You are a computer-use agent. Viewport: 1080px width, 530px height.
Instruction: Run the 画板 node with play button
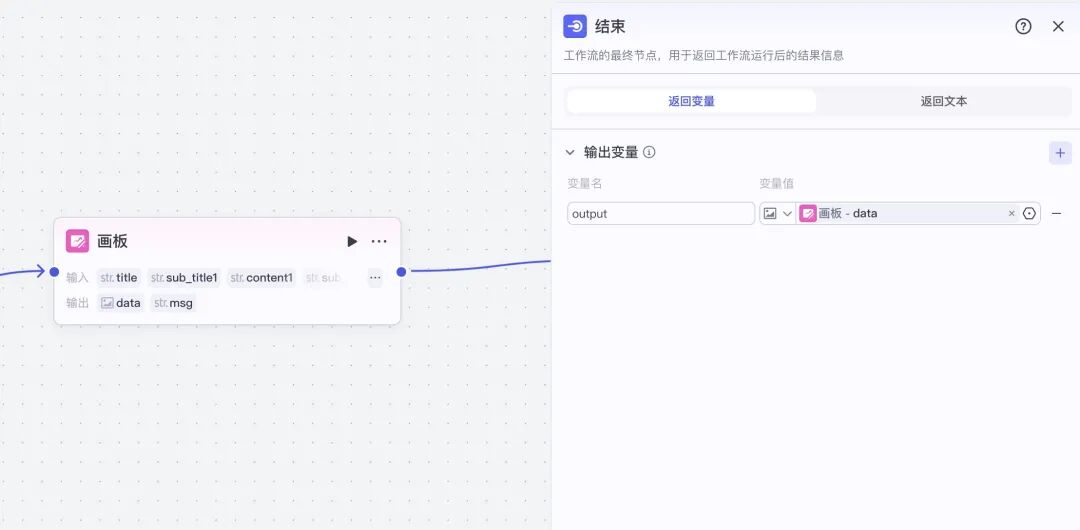[352, 241]
